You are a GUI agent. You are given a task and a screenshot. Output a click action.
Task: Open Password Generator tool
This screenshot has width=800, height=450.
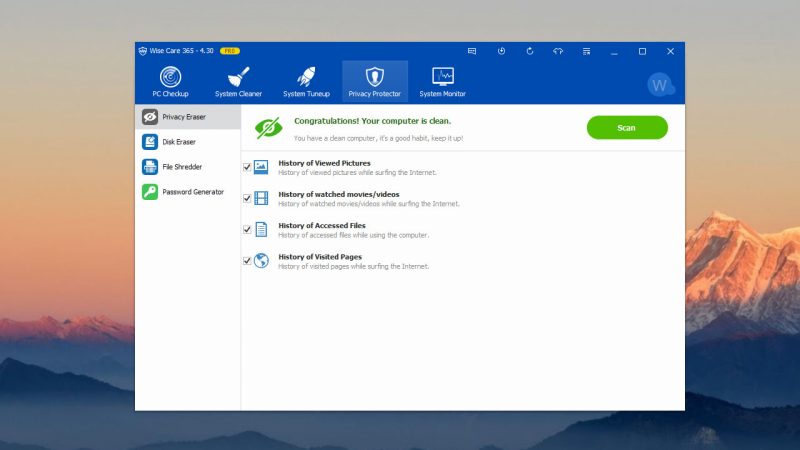188,192
